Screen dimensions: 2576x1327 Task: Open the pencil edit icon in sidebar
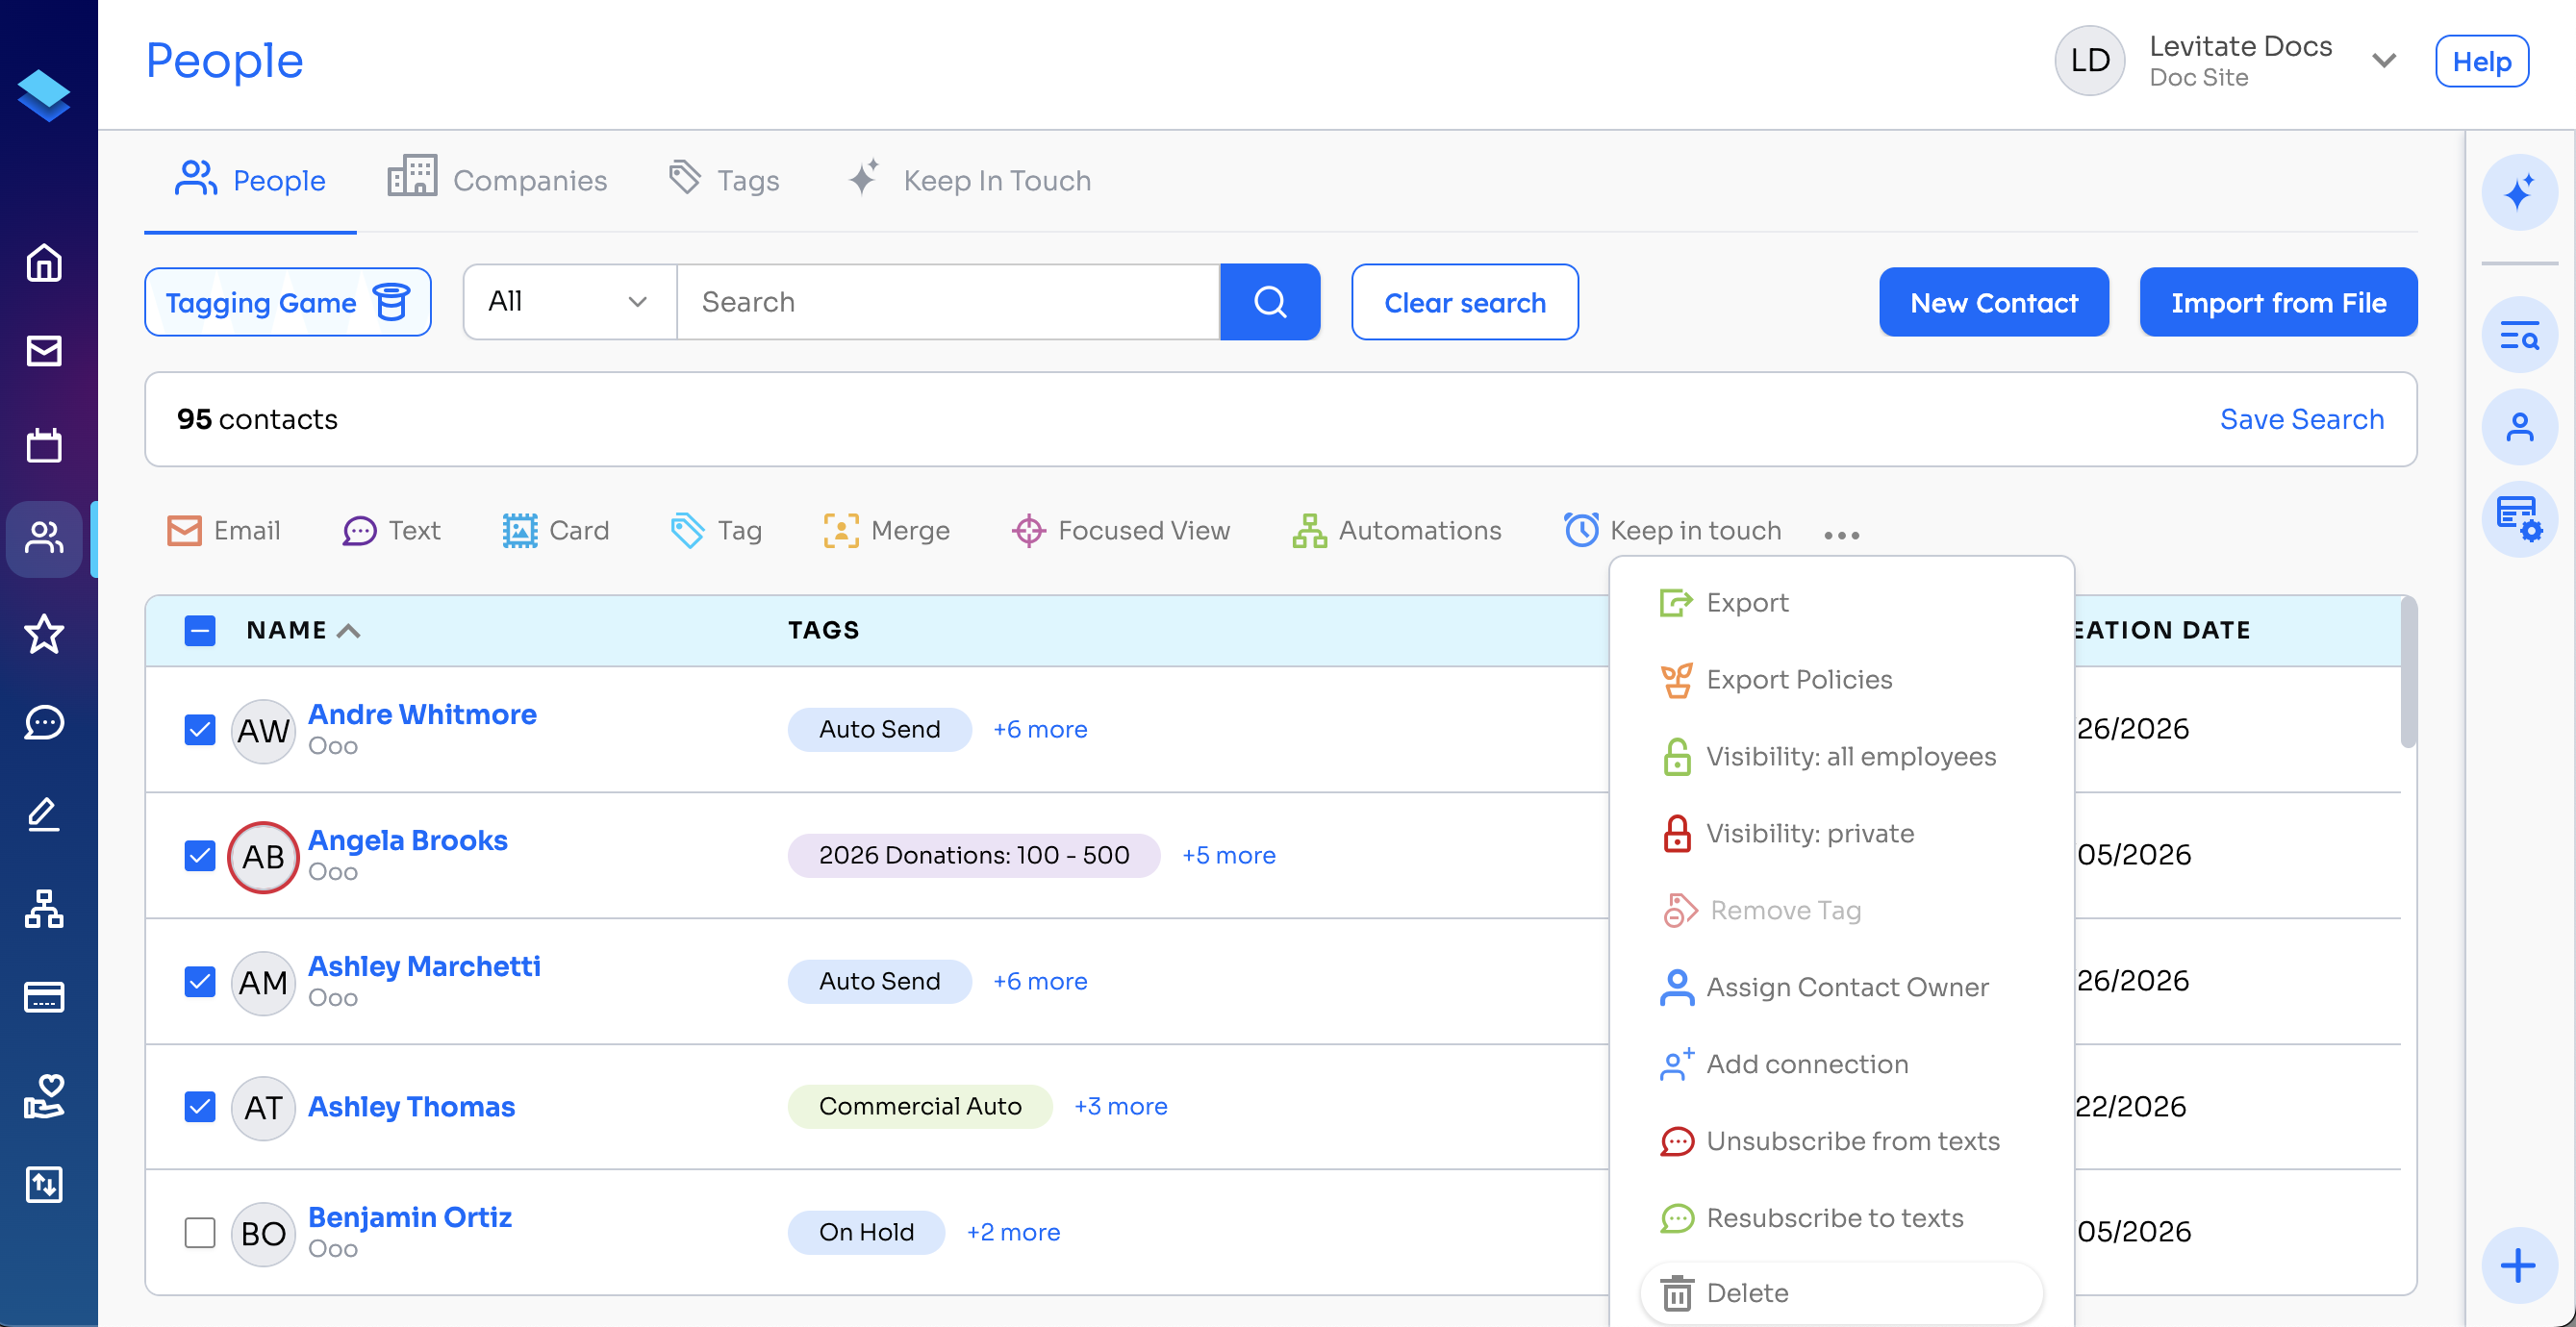44,815
